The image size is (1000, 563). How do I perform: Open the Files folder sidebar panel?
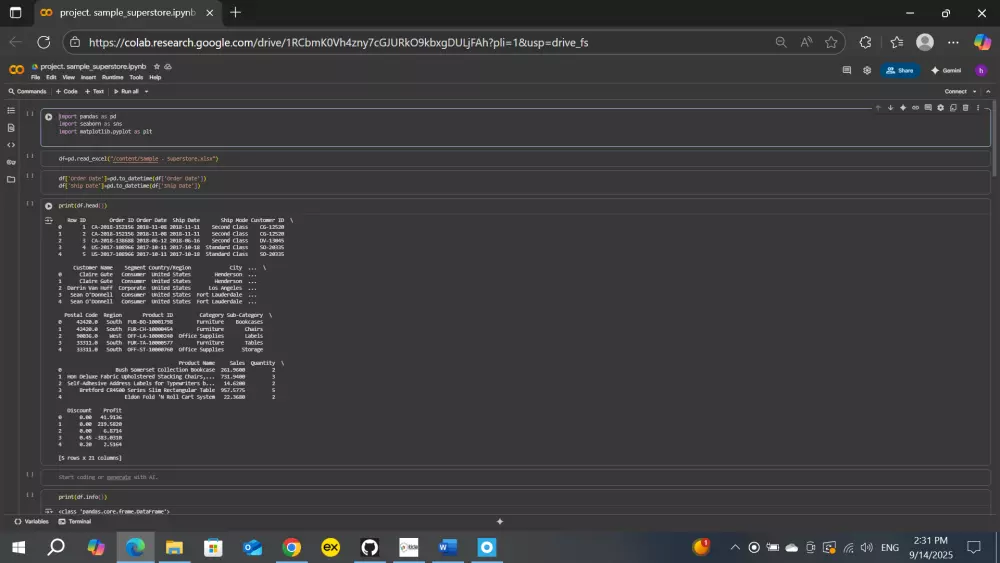[x=11, y=179]
